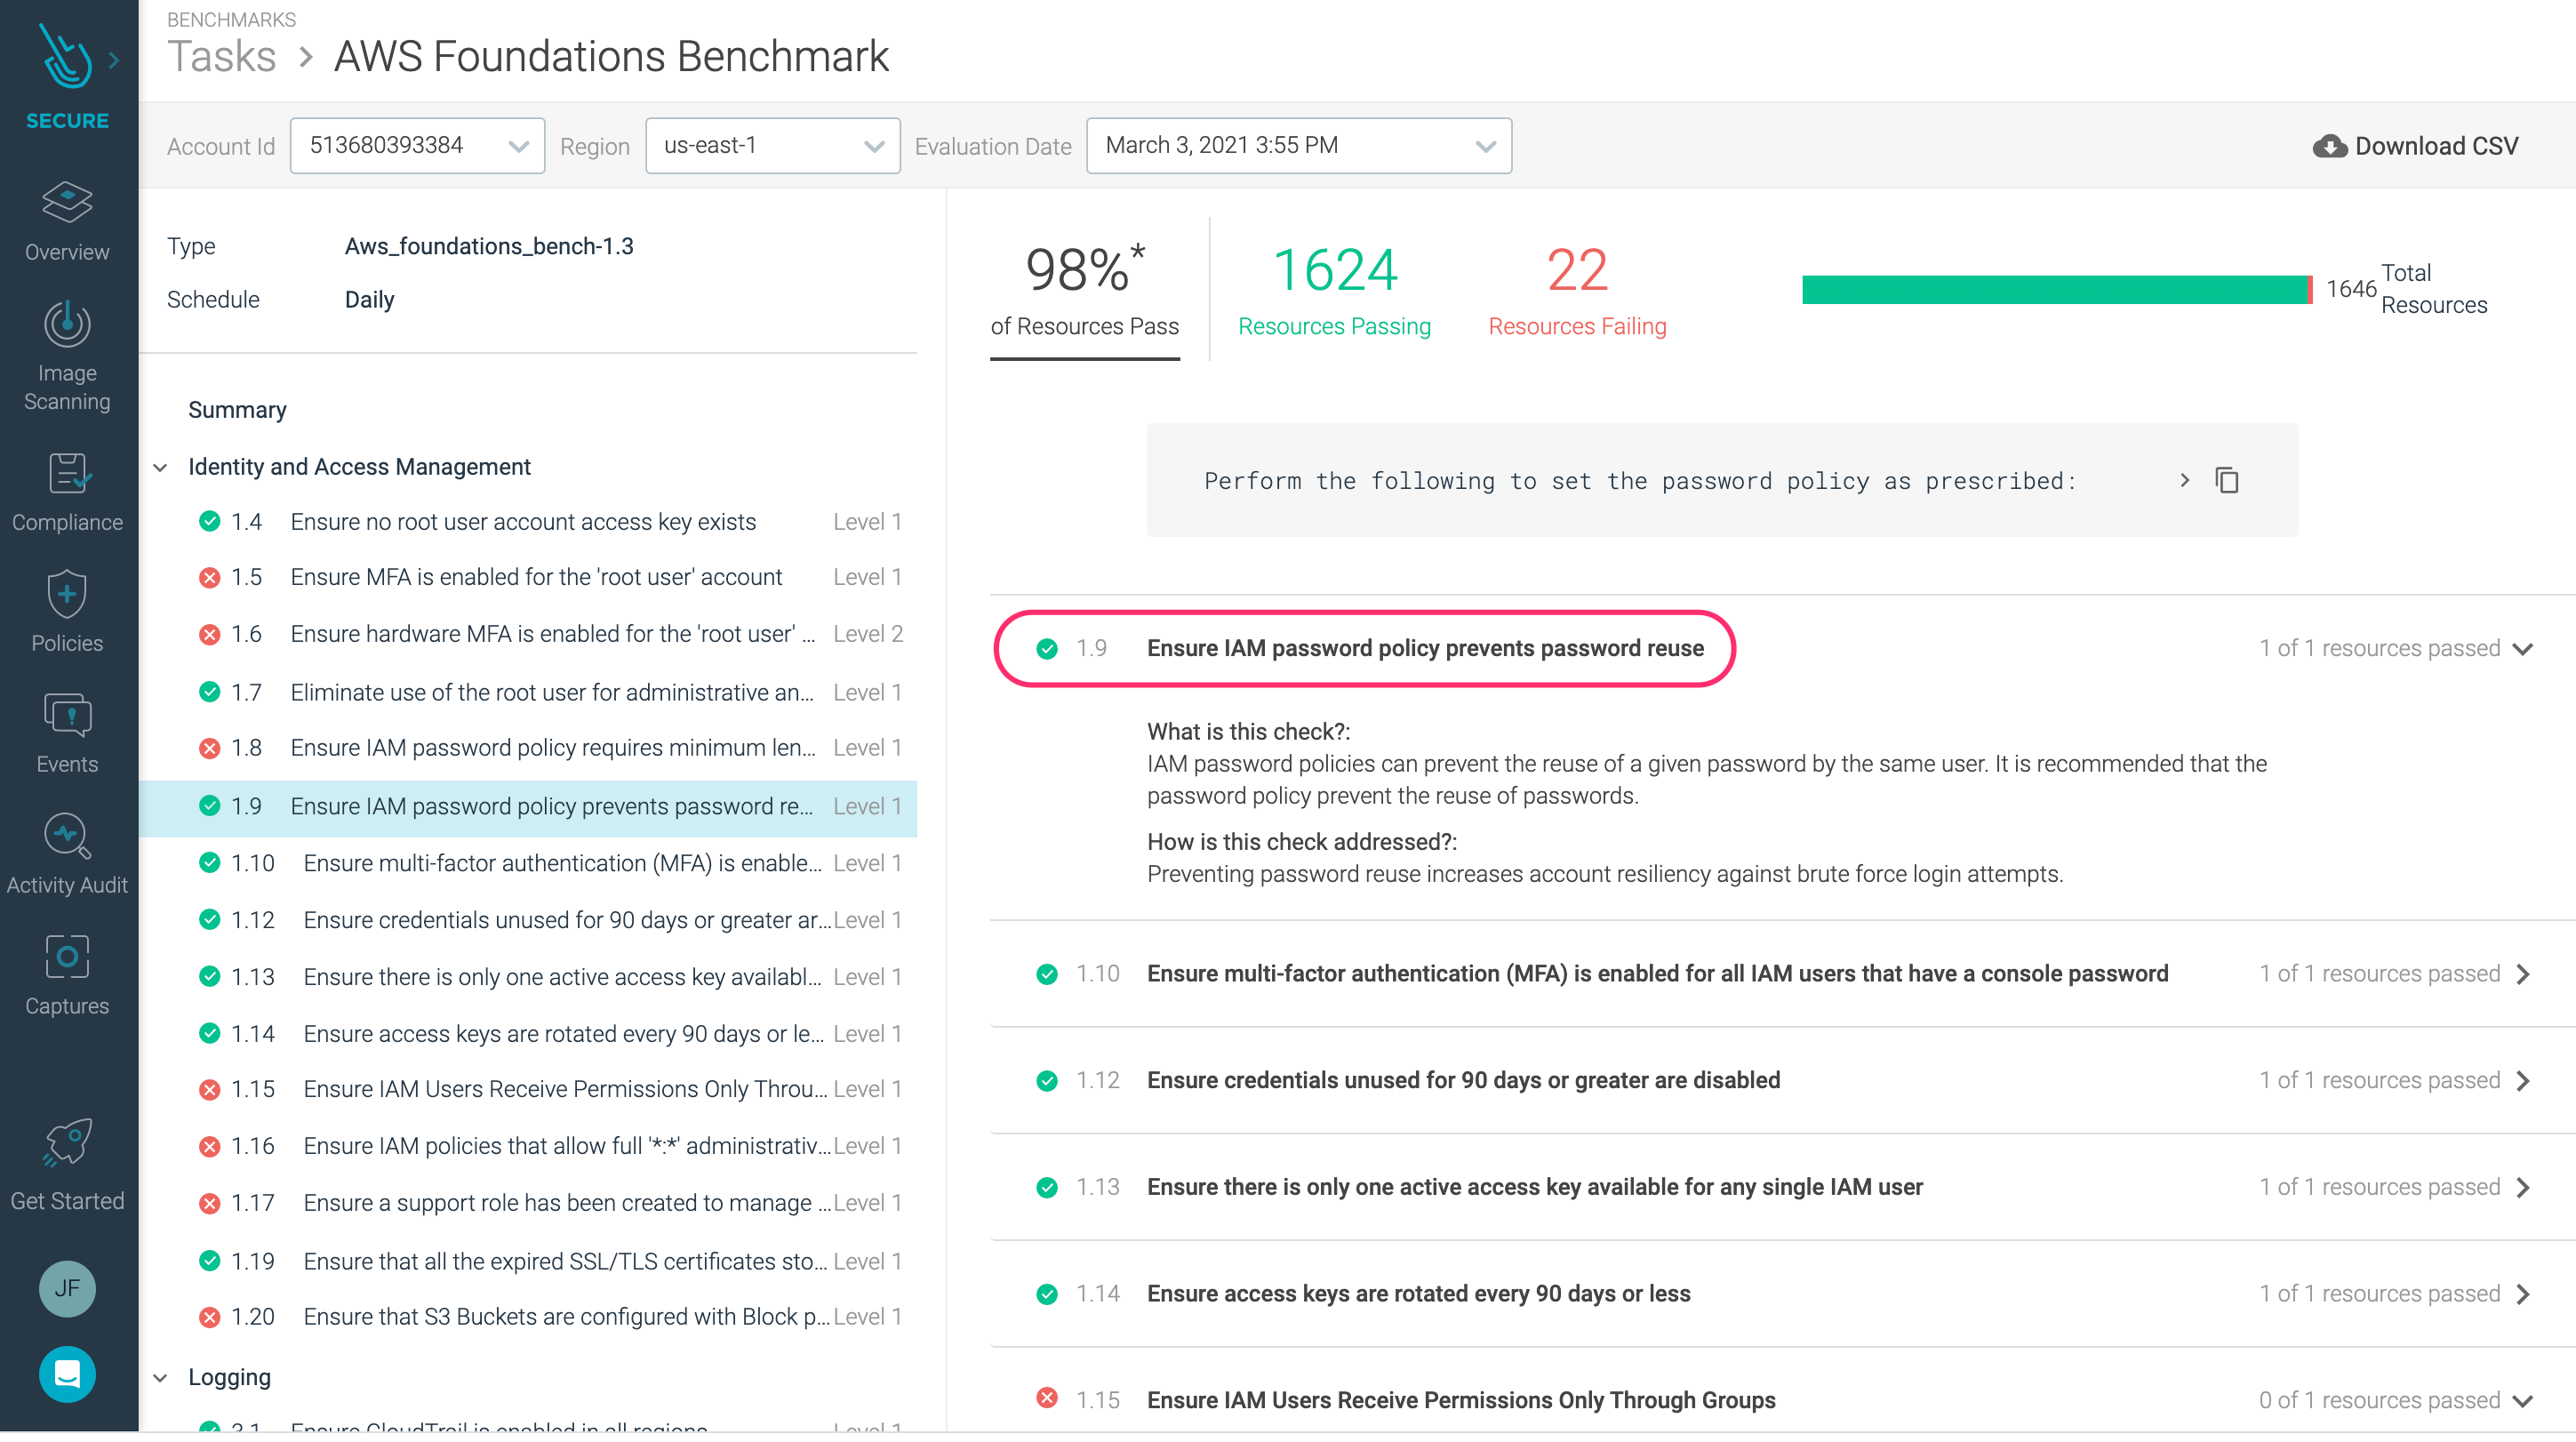The width and height of the screenshot is (2576, 1442).
Task: Collapse Identity and Access Management section
Action: (160, 468)
